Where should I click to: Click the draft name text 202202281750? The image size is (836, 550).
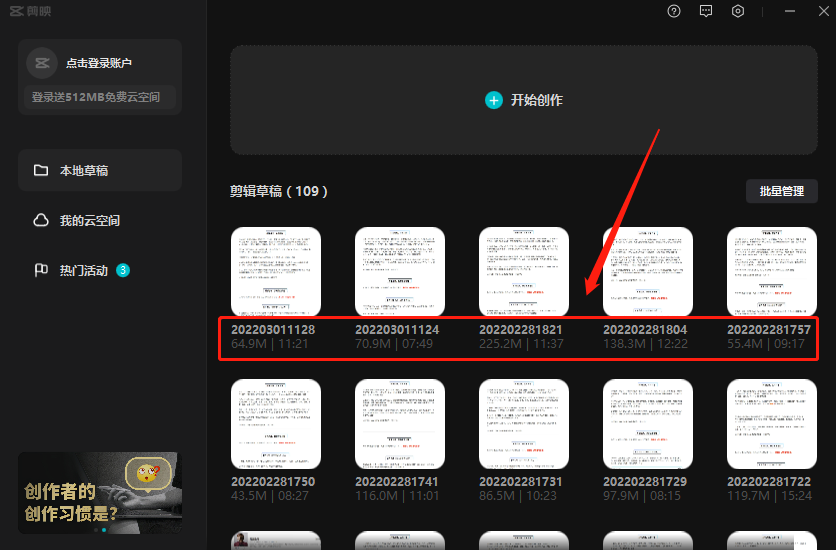[273, 482]
